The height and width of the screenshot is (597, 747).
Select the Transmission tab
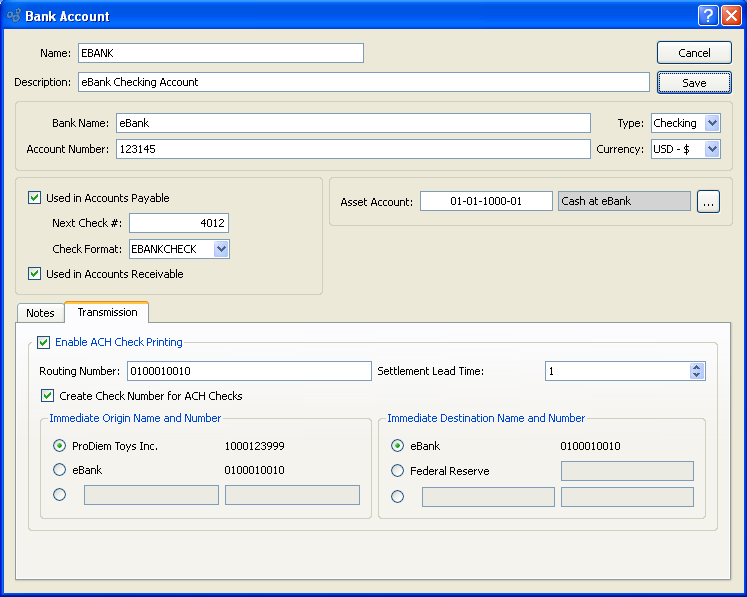[x=107, y=312]
